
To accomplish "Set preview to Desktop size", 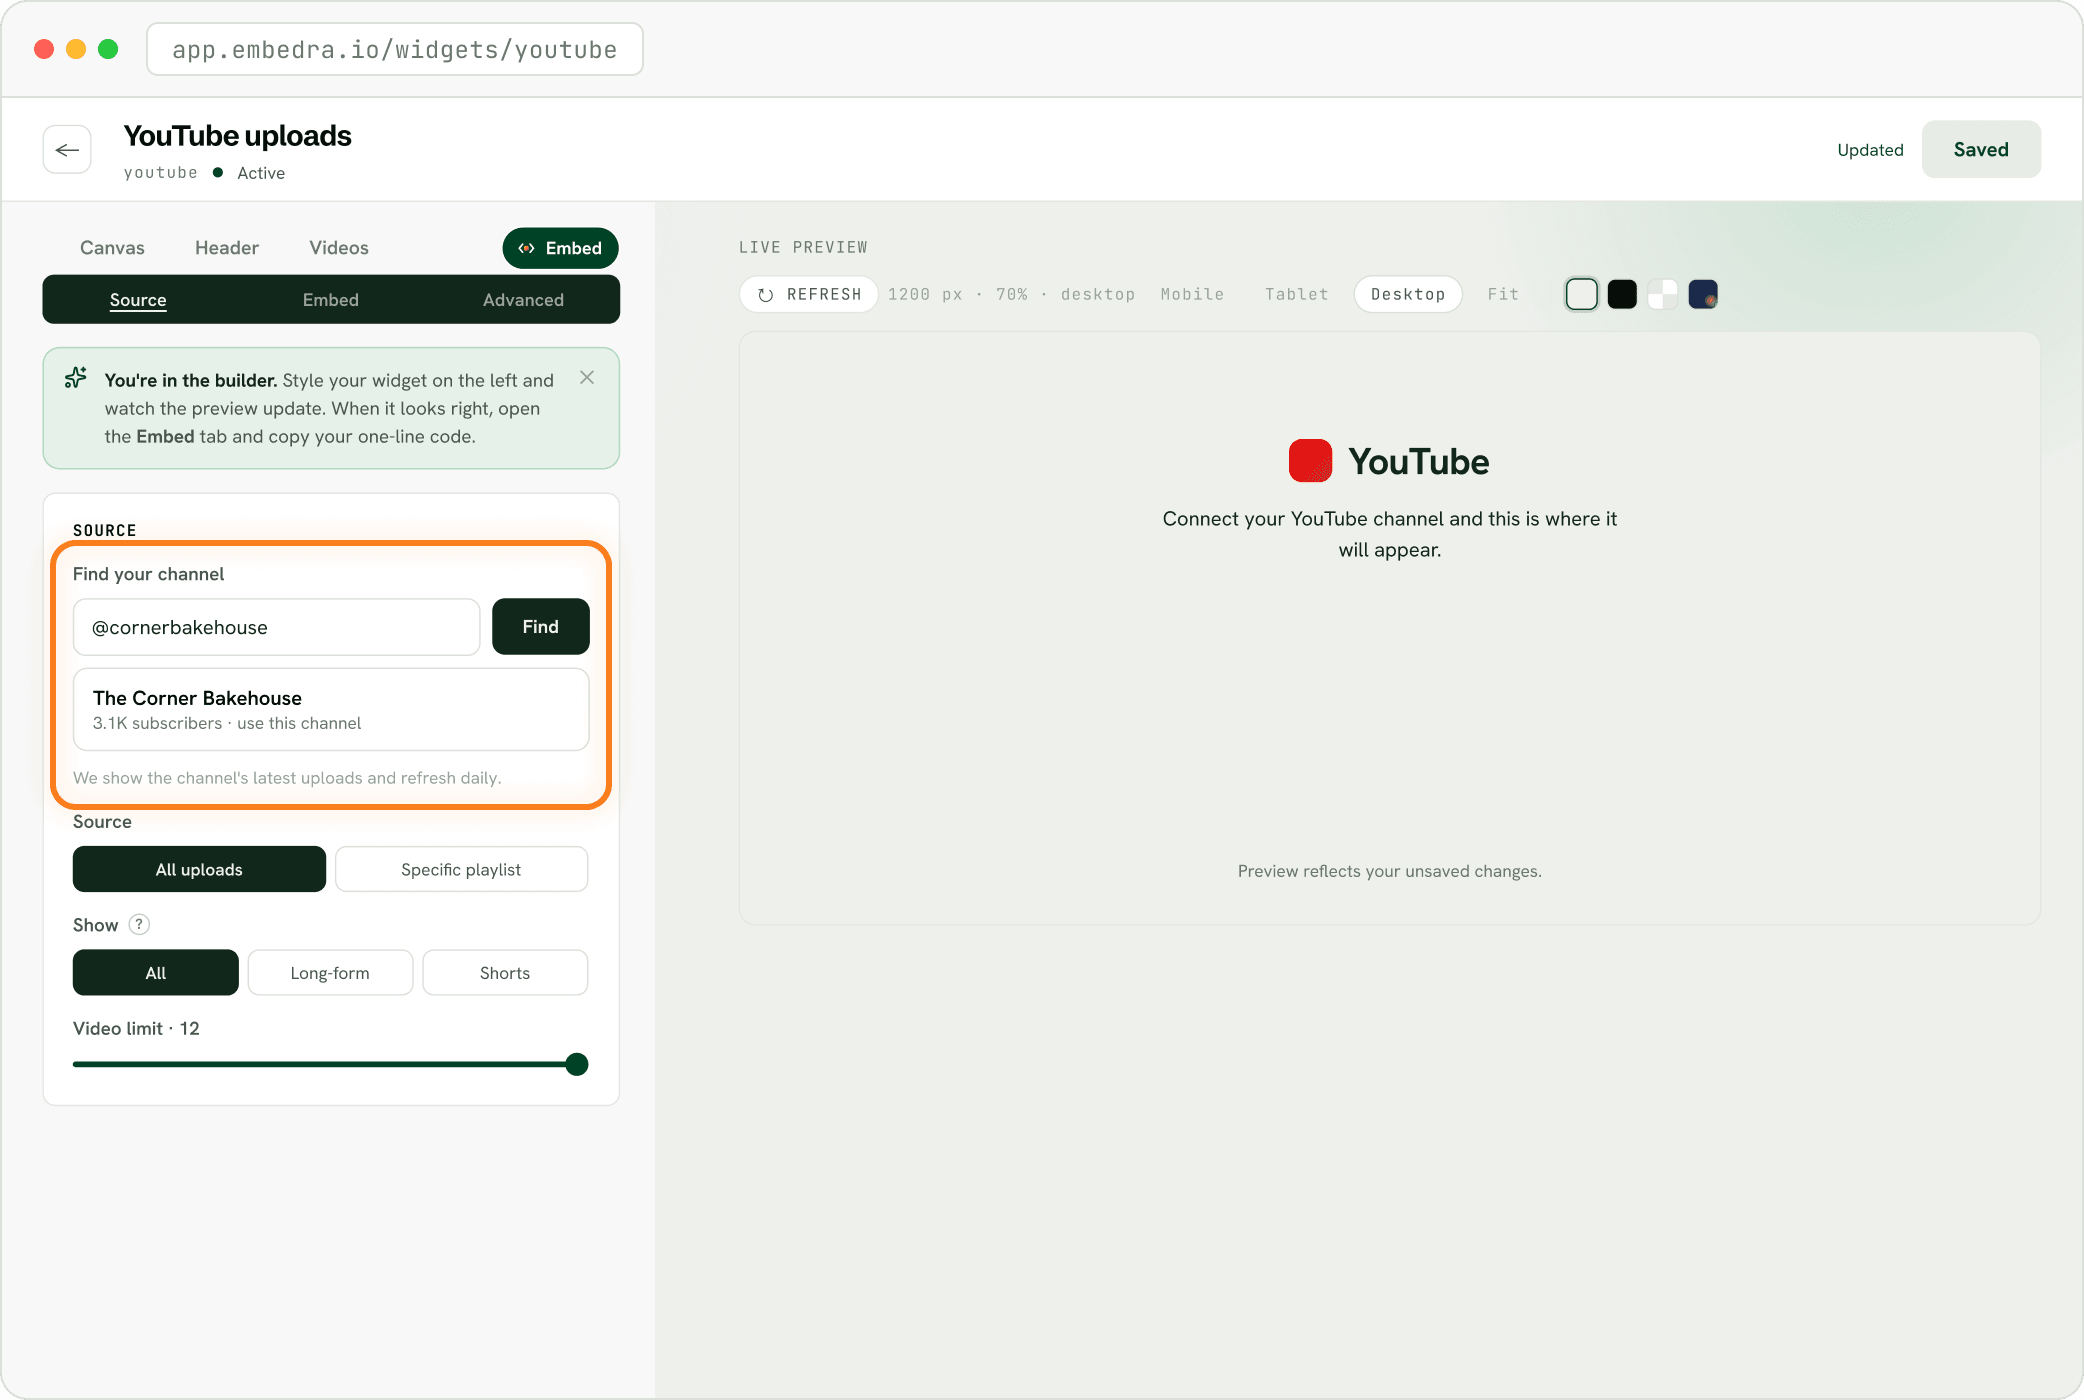I will [x=1408, y=294].
